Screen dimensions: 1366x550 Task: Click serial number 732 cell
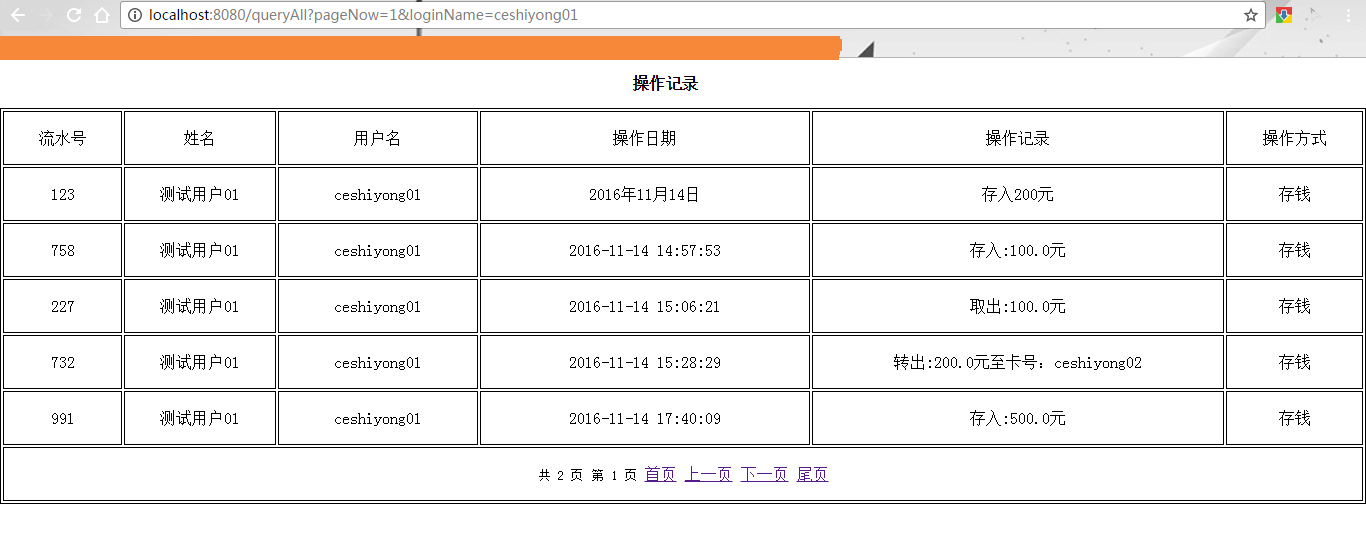63,362
